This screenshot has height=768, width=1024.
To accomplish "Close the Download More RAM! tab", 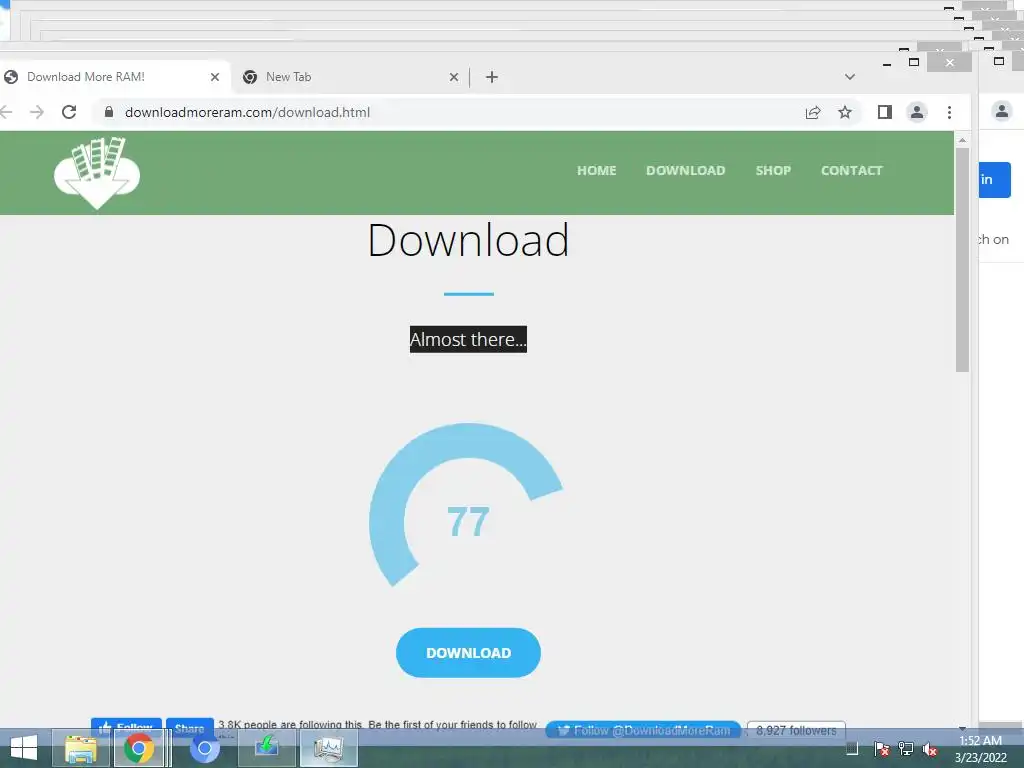I will [215, 77].
